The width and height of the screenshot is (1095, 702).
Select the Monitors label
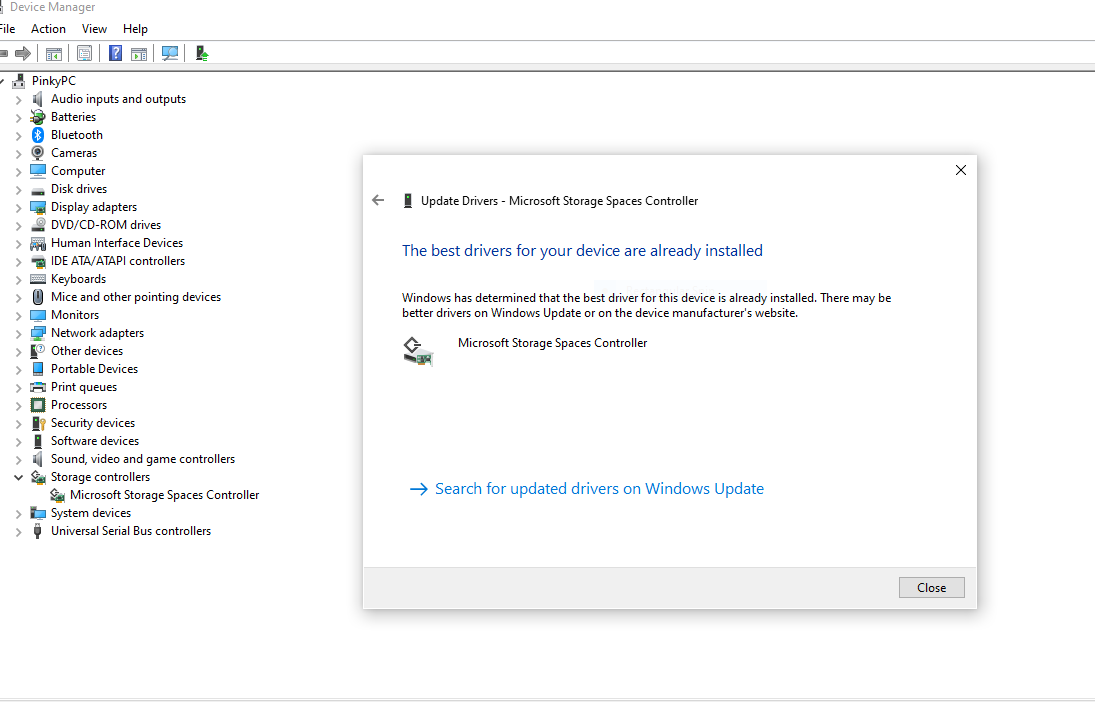coord(75,315)
